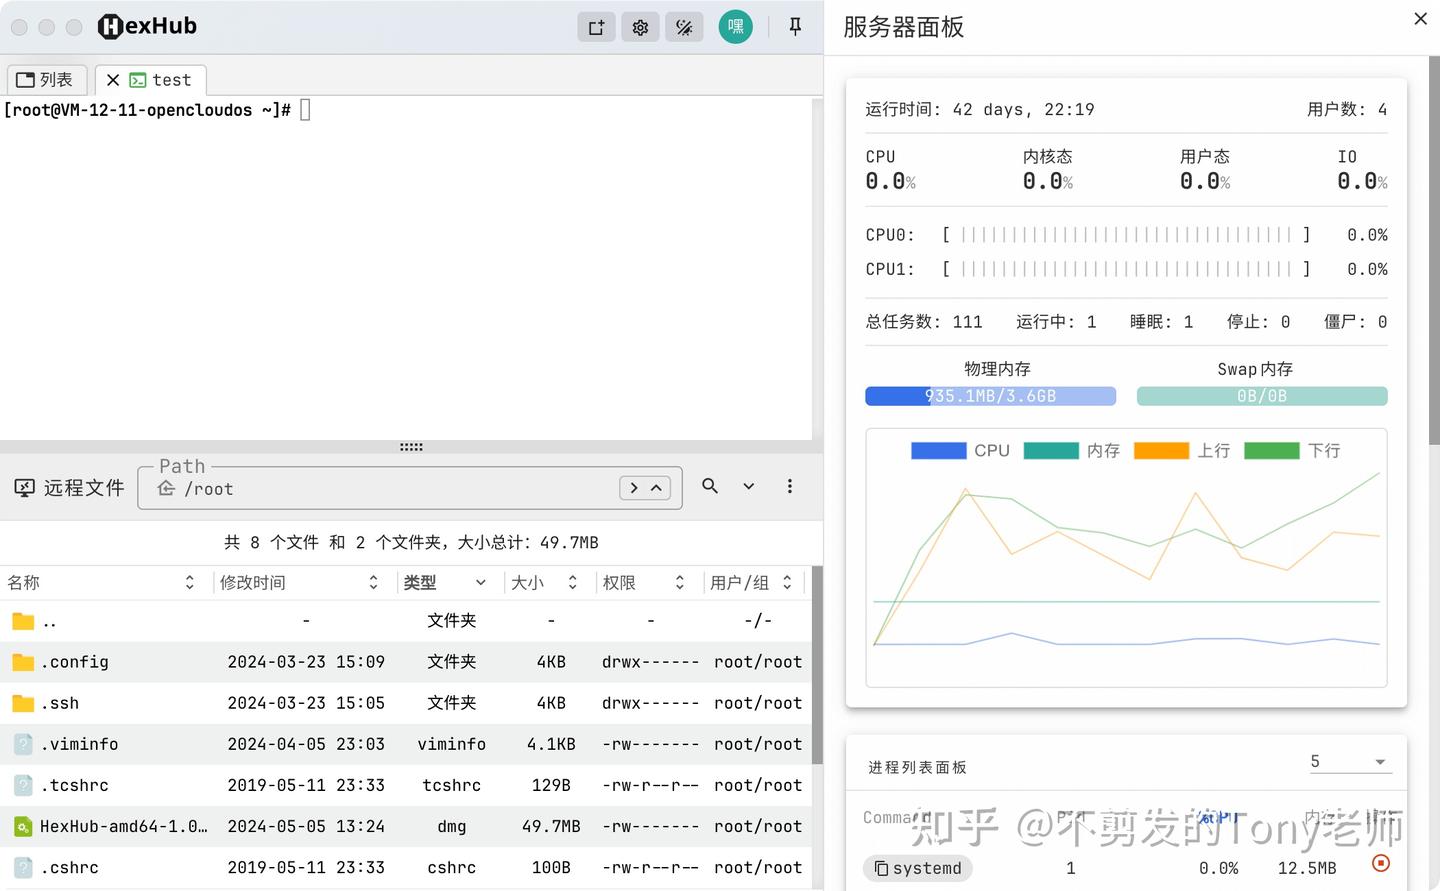The width and height of the screenshot is (1440, 891).
Task: Expand the 类型 column dropdown
Action: click(x=479, y=582)
